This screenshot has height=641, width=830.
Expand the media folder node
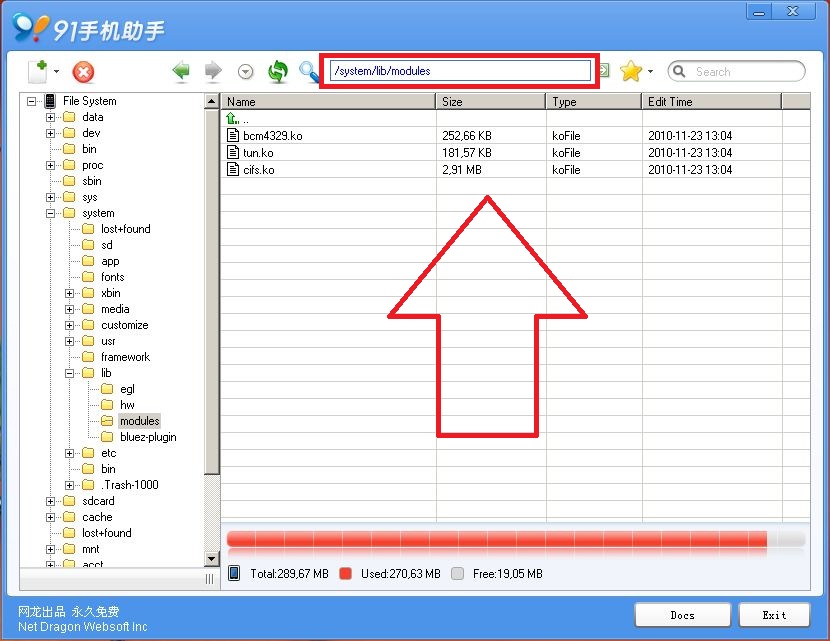pos(69,309)
